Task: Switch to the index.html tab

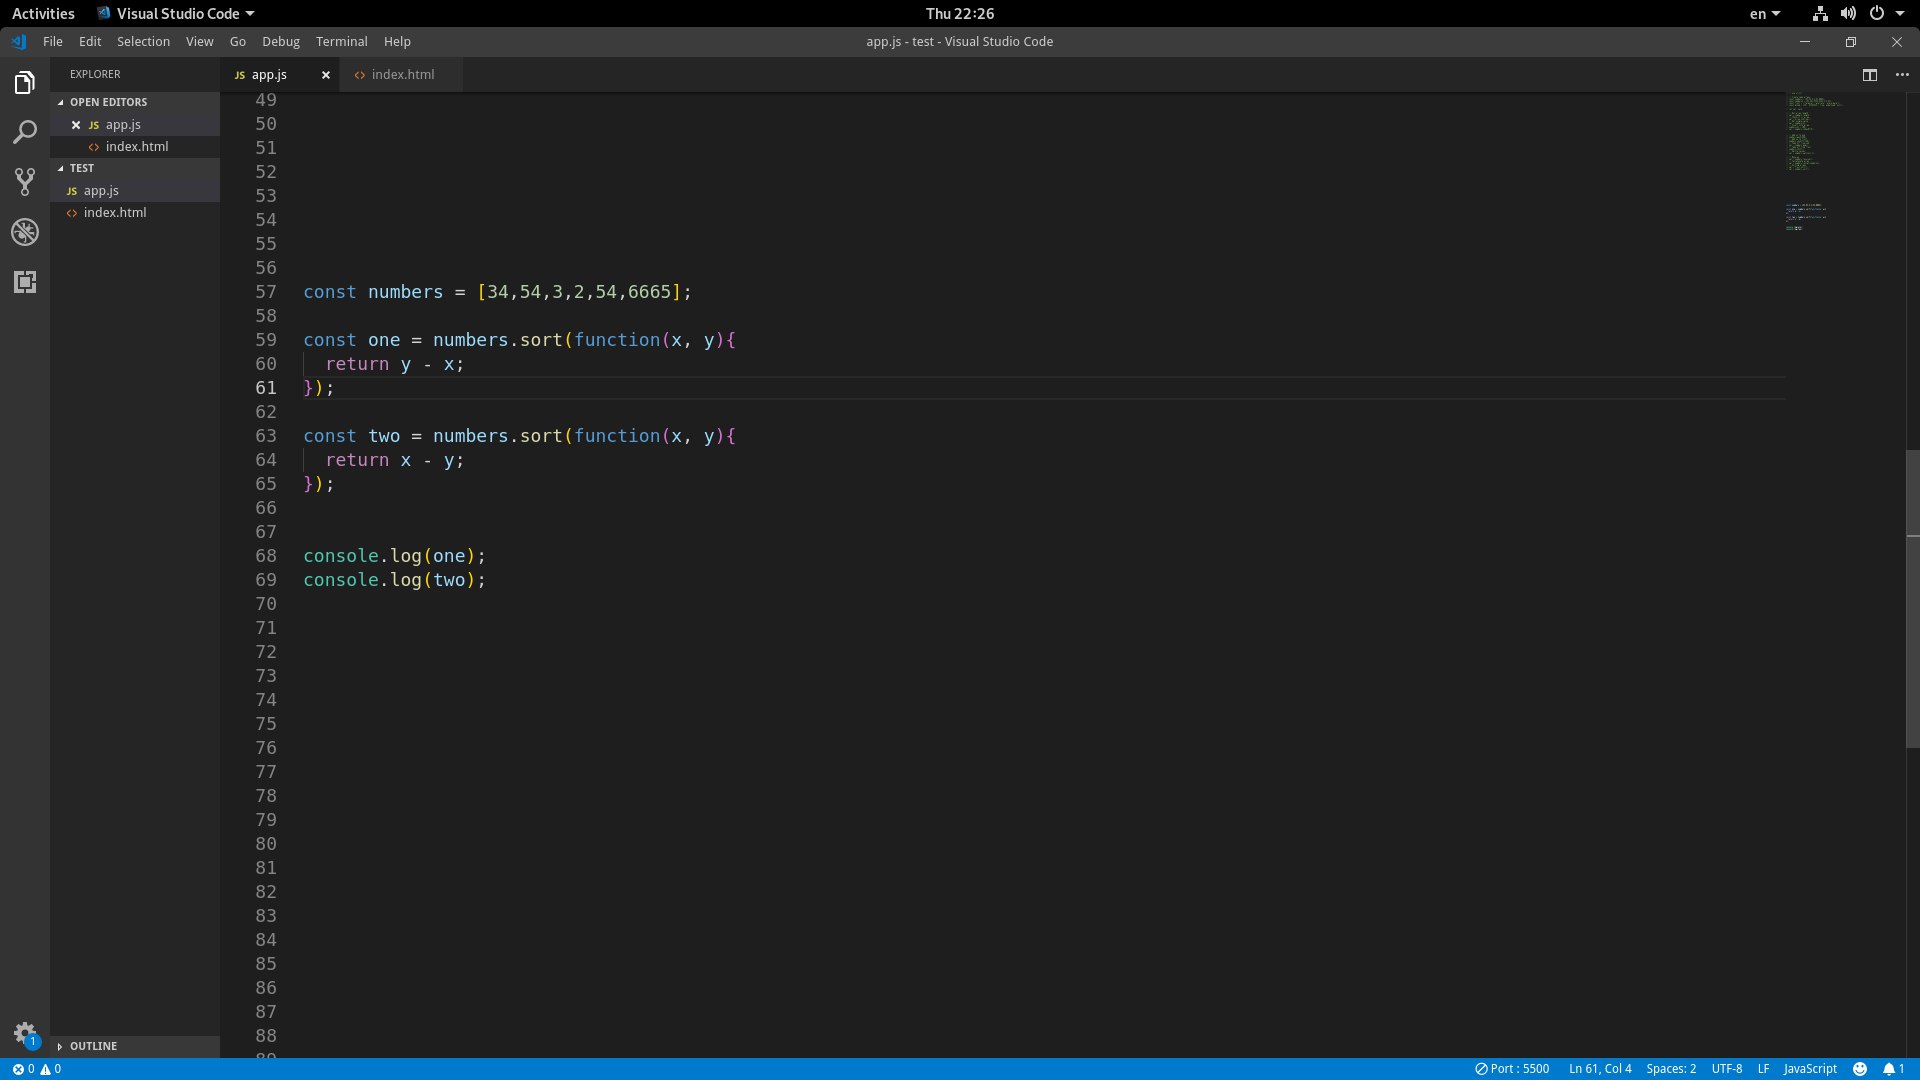Action: click(x=402, y=75)
